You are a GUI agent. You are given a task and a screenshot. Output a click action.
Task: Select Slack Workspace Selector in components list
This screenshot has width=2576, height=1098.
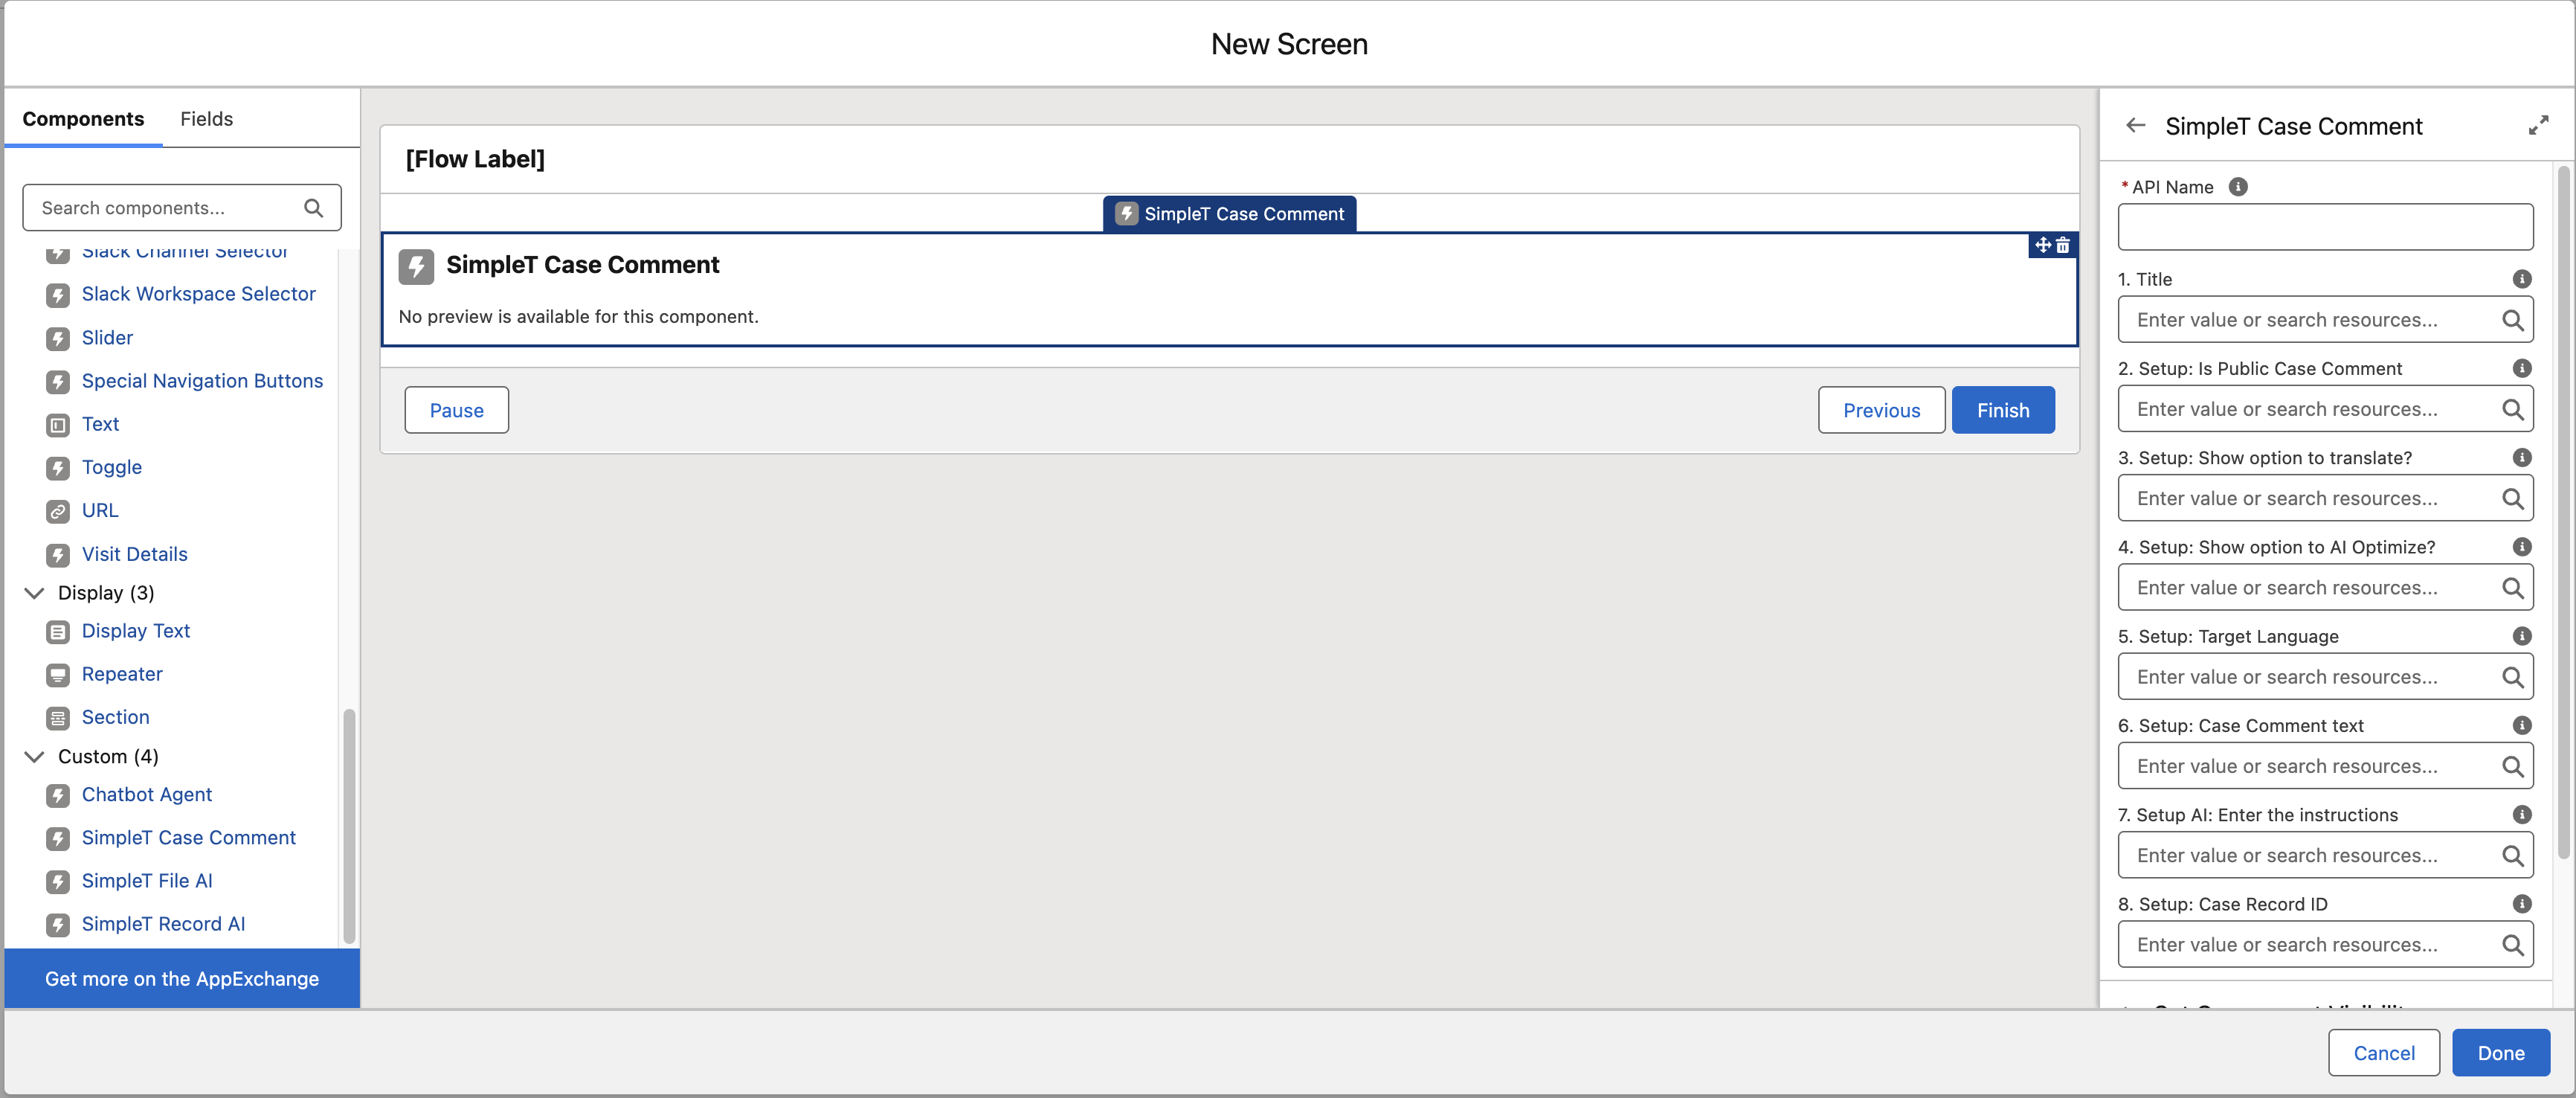click(x=198, y=294)
